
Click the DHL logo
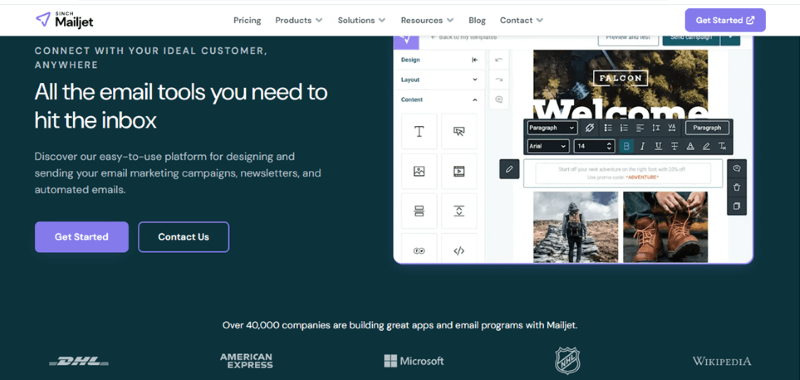(x=79, y=362)
